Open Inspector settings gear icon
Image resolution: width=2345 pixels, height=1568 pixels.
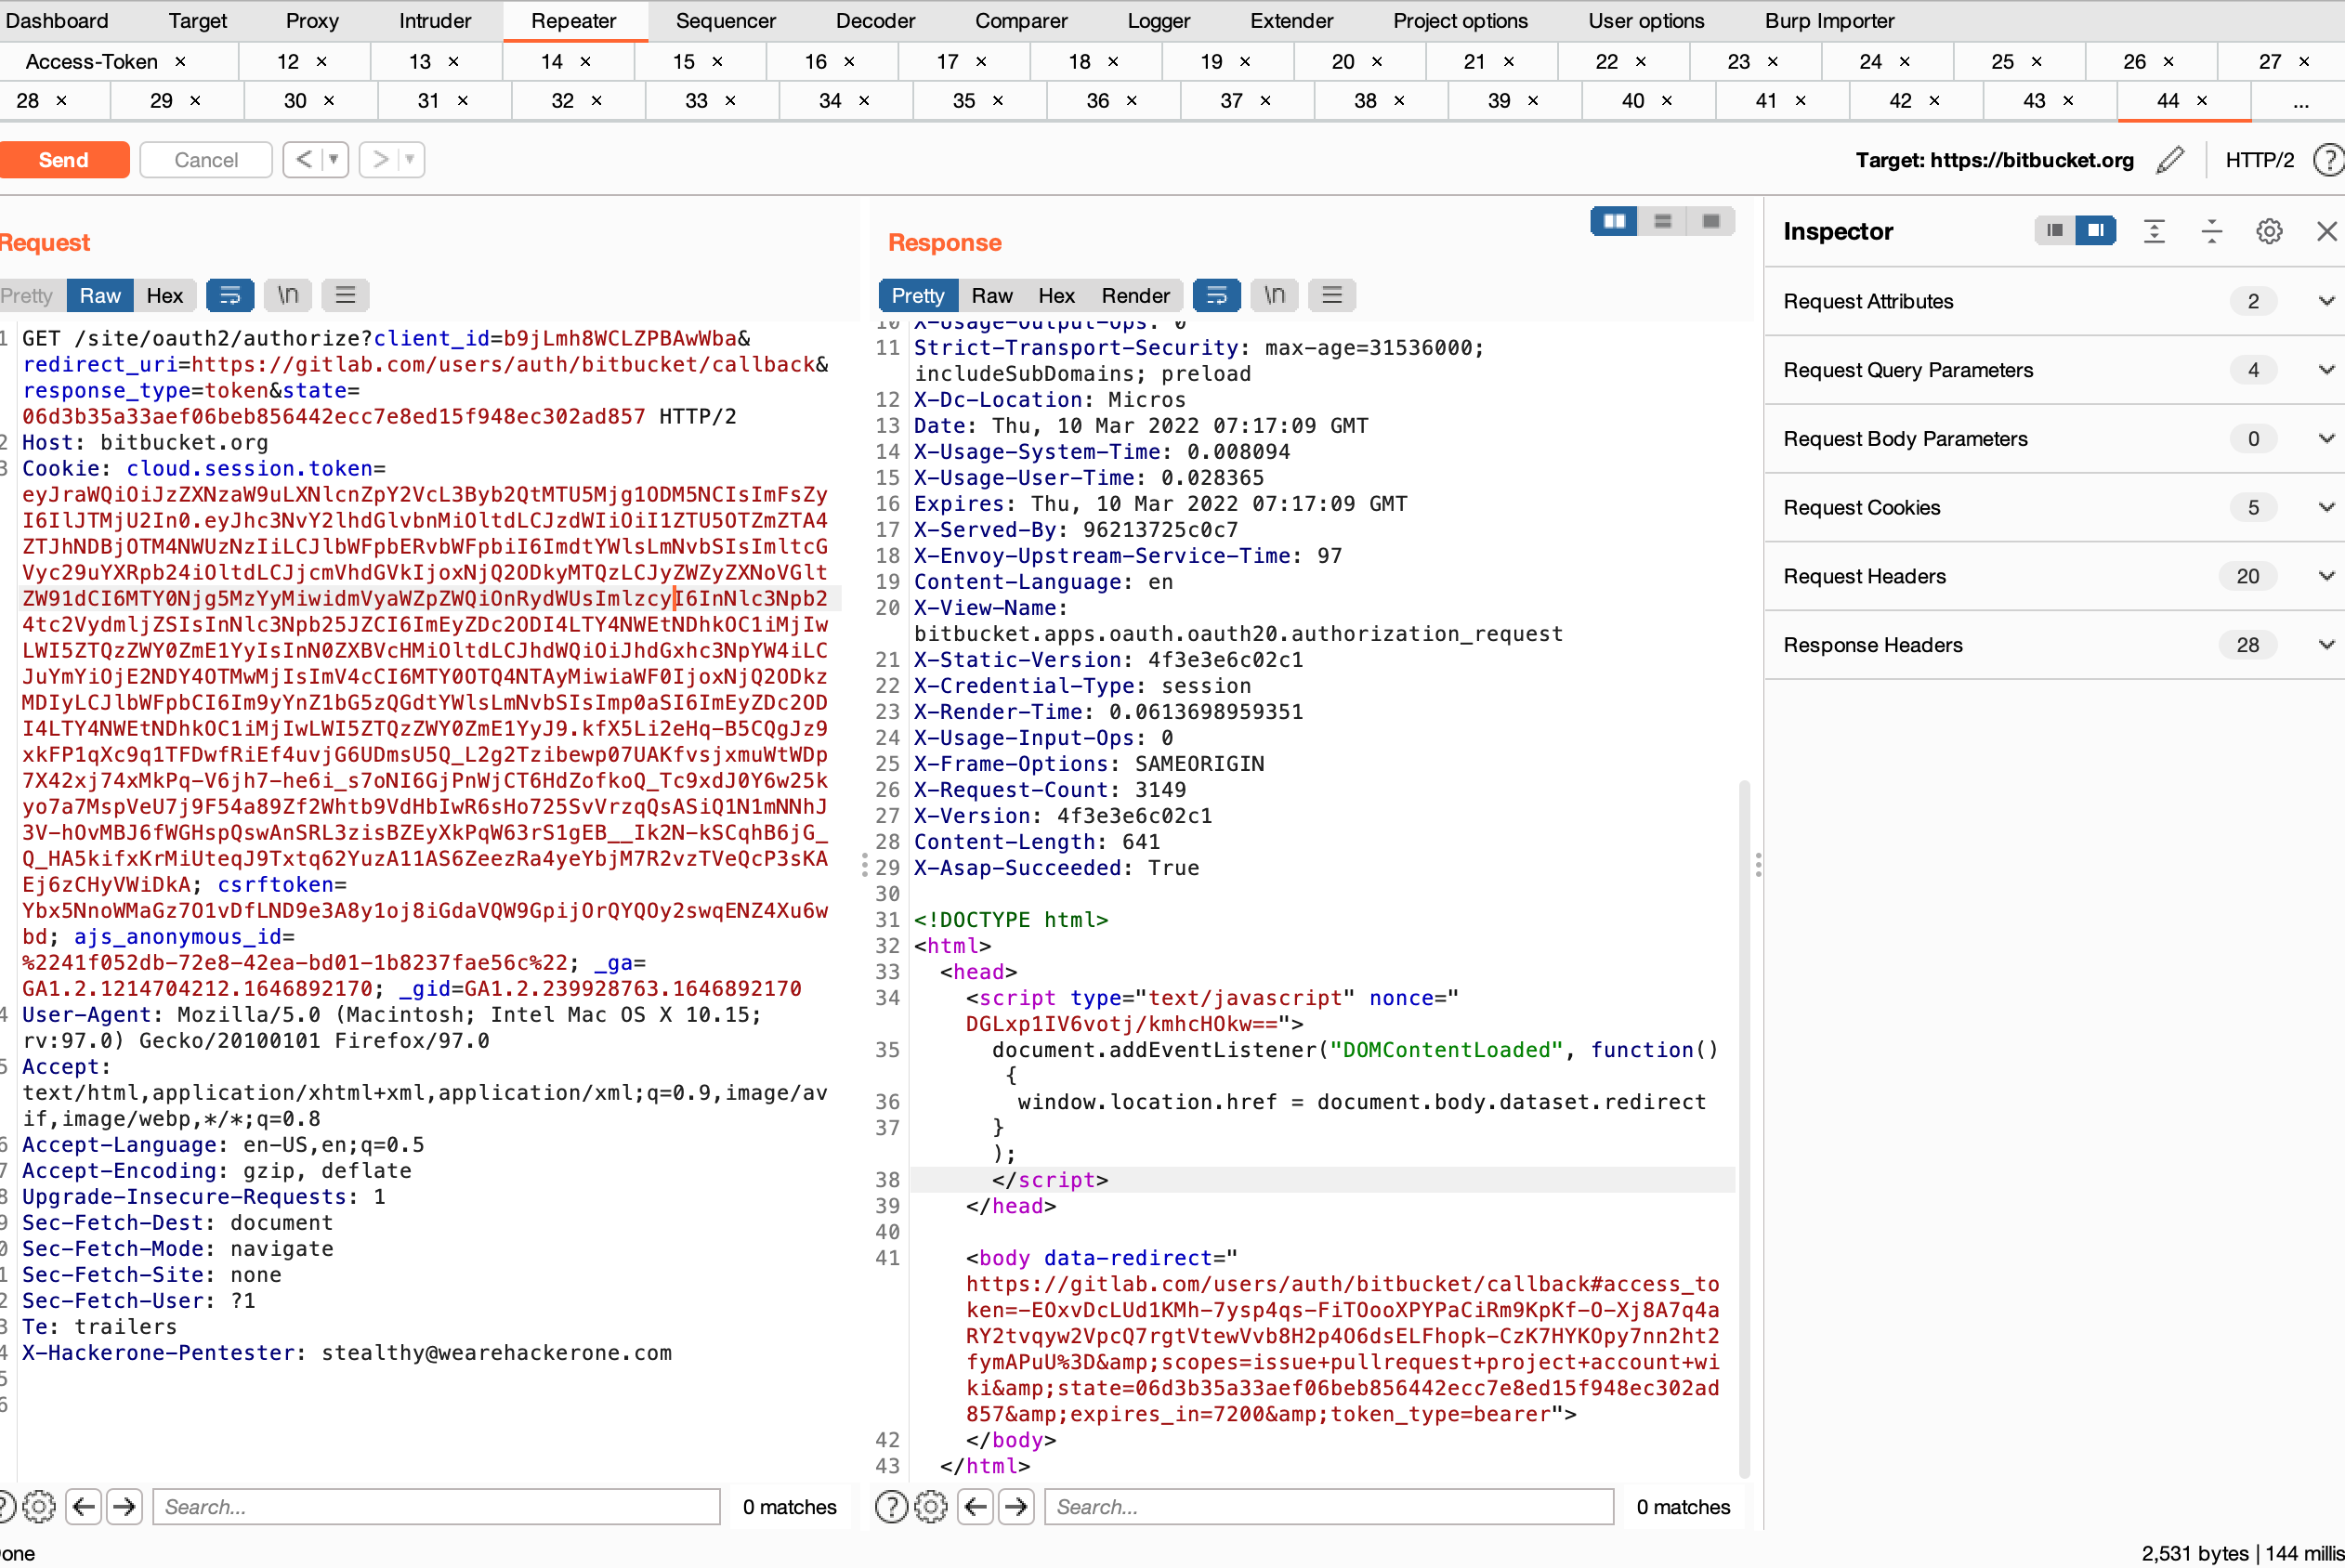pos(2269,231)
